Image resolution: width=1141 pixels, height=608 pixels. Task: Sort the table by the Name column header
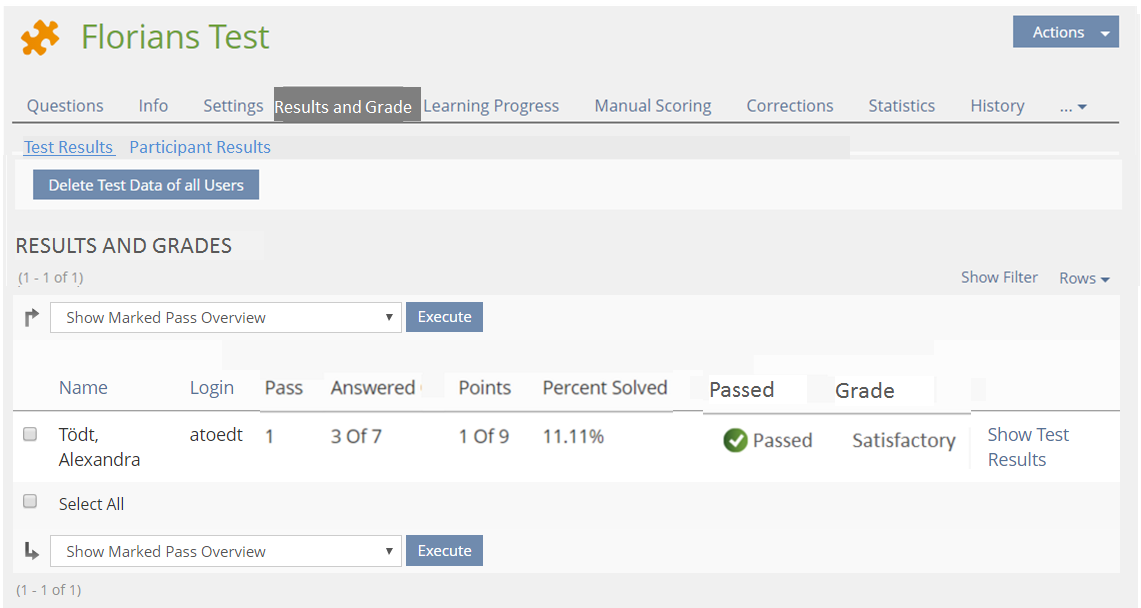tap(83, 388)
